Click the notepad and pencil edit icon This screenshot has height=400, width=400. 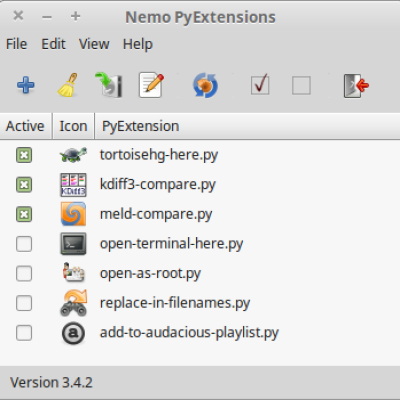pyautogui.click(x=152, y=85)
